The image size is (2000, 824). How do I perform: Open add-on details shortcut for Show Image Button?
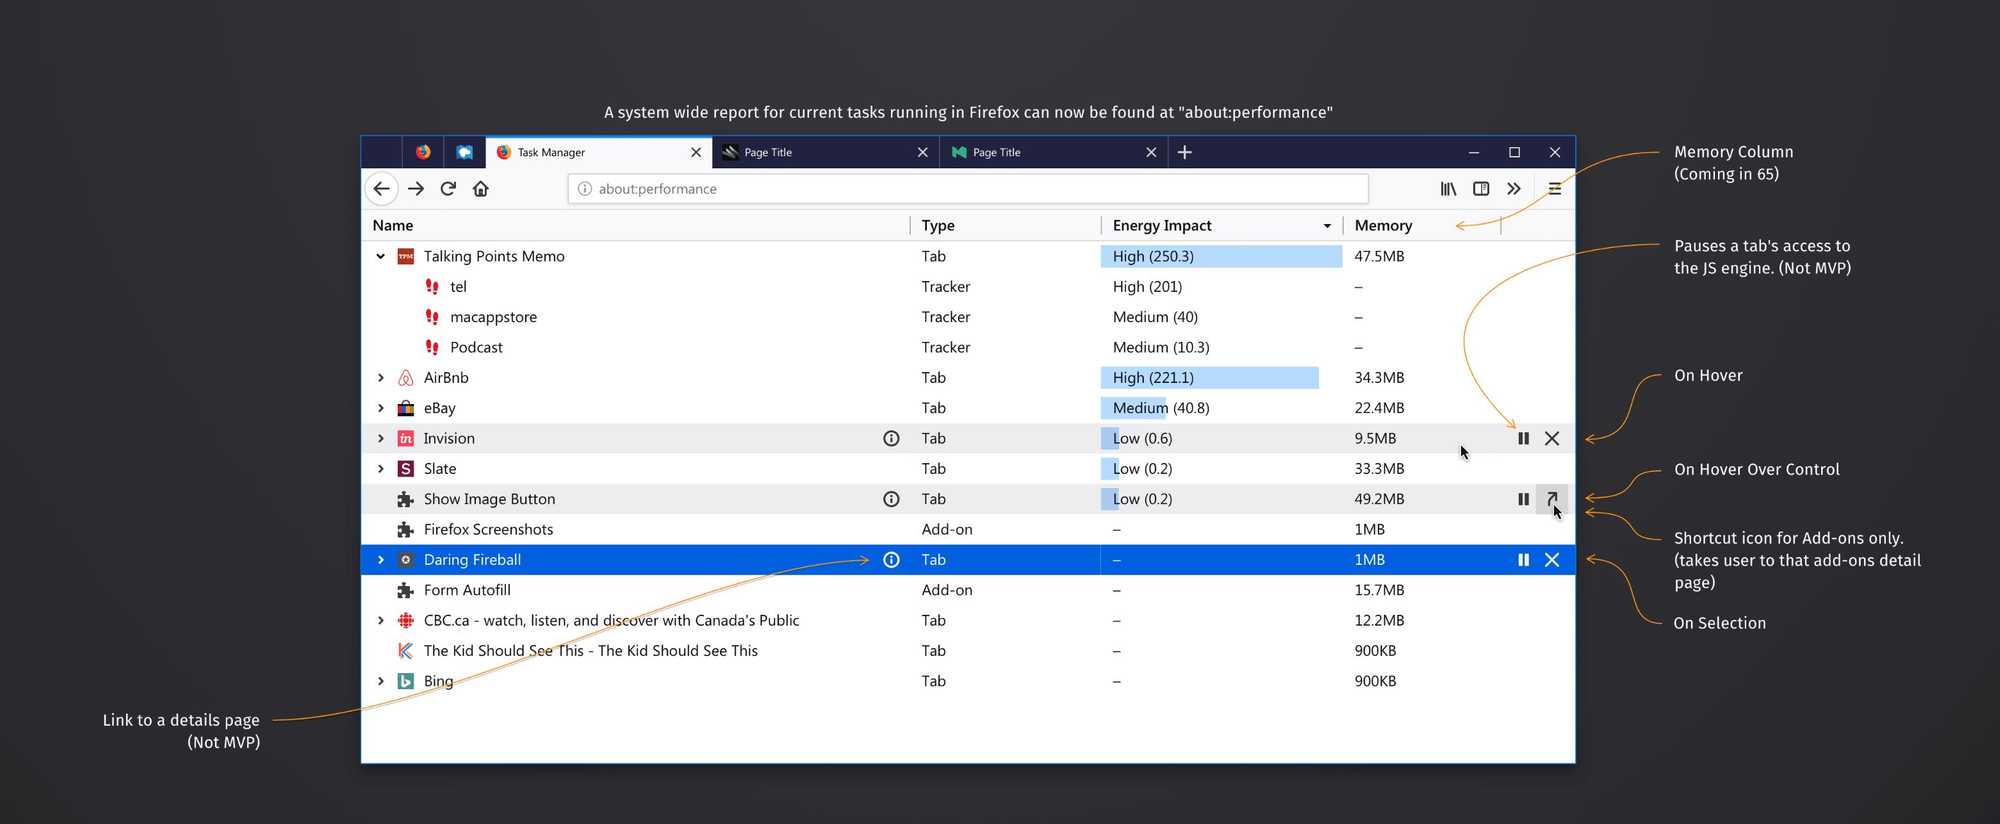click(x=1552, y=499)
